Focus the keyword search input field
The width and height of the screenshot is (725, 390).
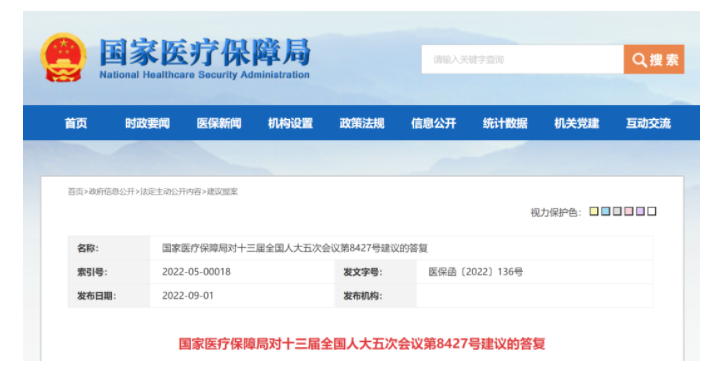(x=522, y=59)
